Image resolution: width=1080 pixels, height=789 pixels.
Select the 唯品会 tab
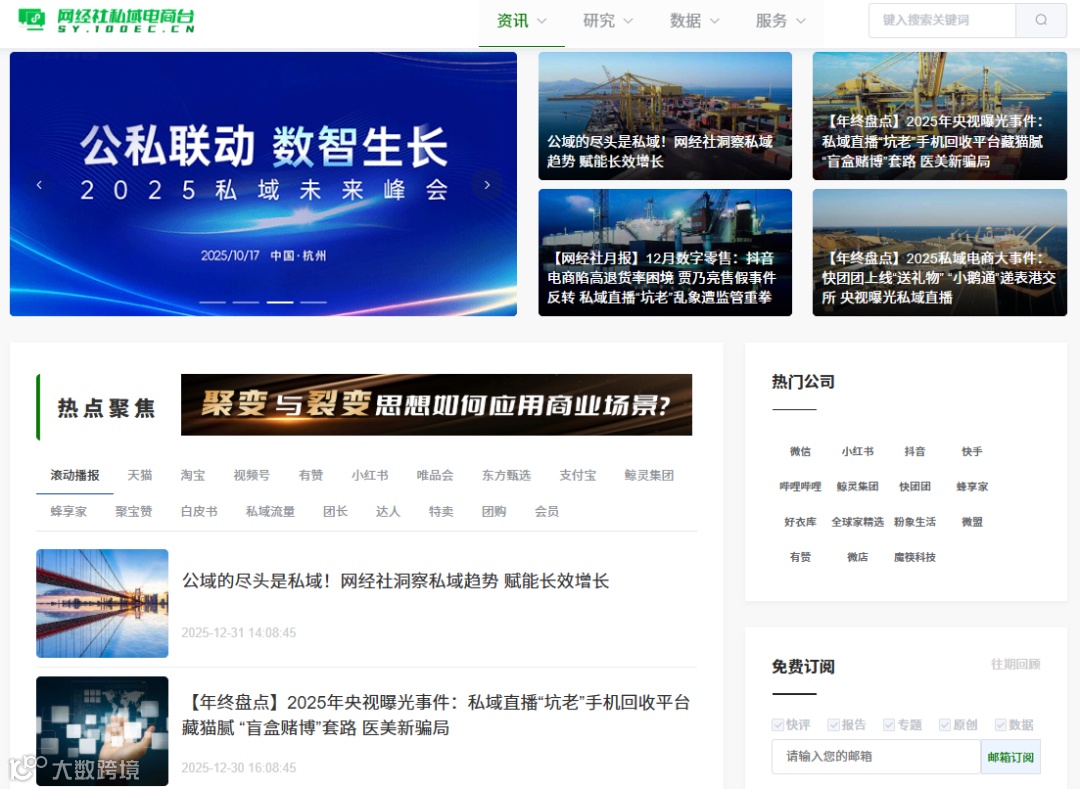coord(435,475)
